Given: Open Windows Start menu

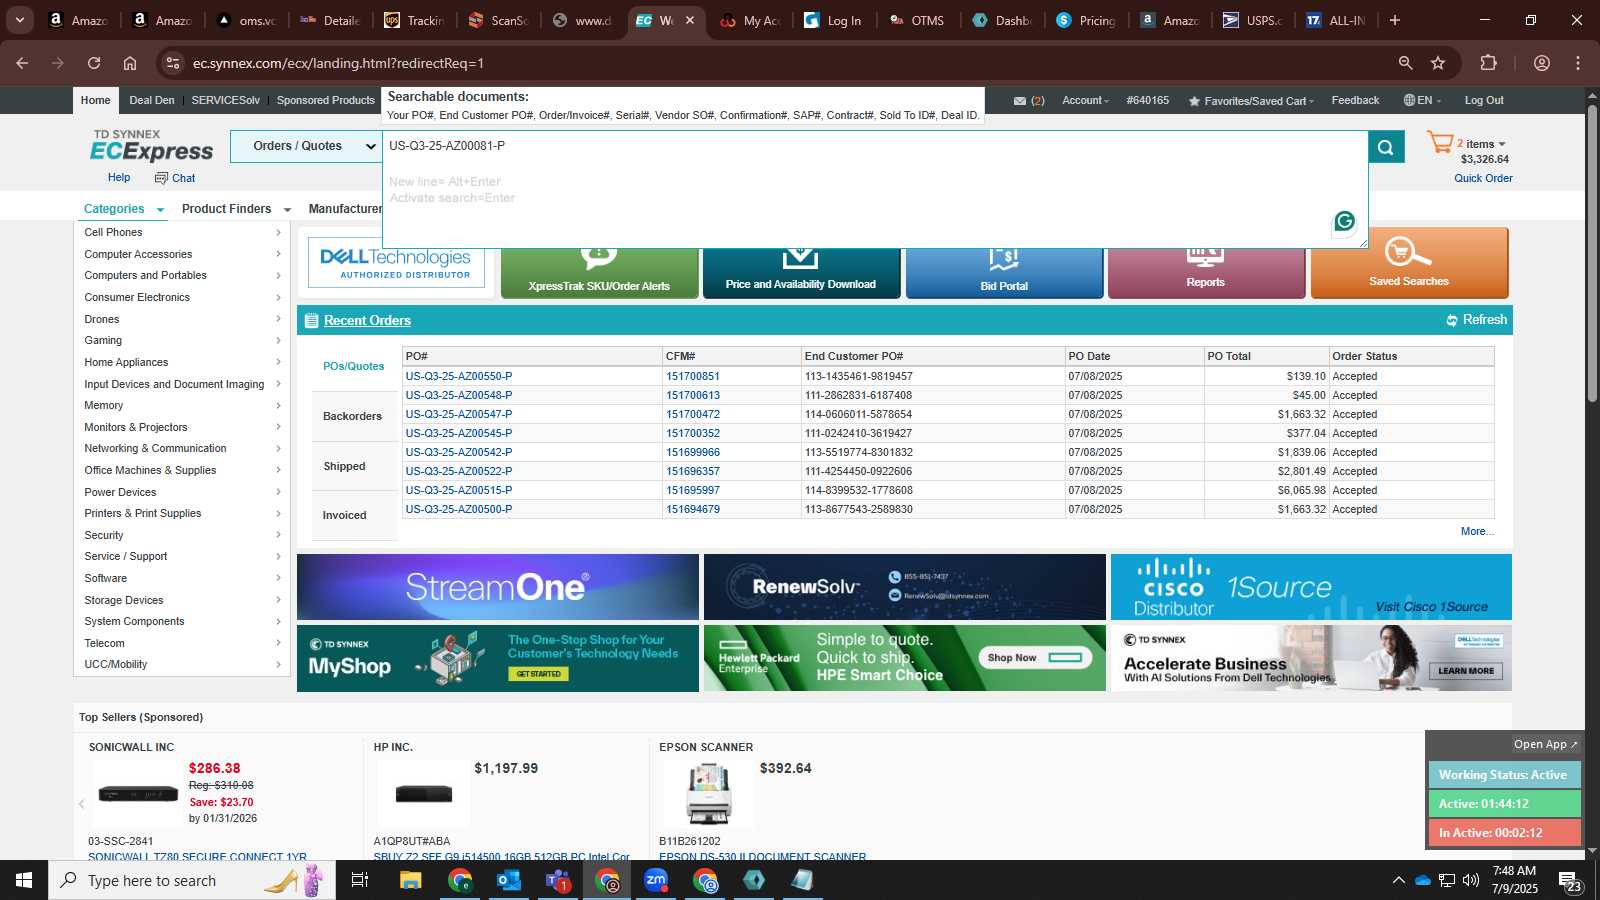Looking at the screenshot, I should point(24,880).
